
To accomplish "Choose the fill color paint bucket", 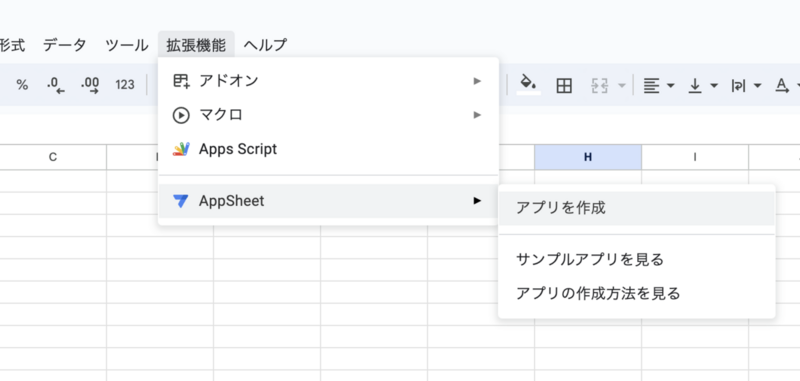I will coord(529,84).
